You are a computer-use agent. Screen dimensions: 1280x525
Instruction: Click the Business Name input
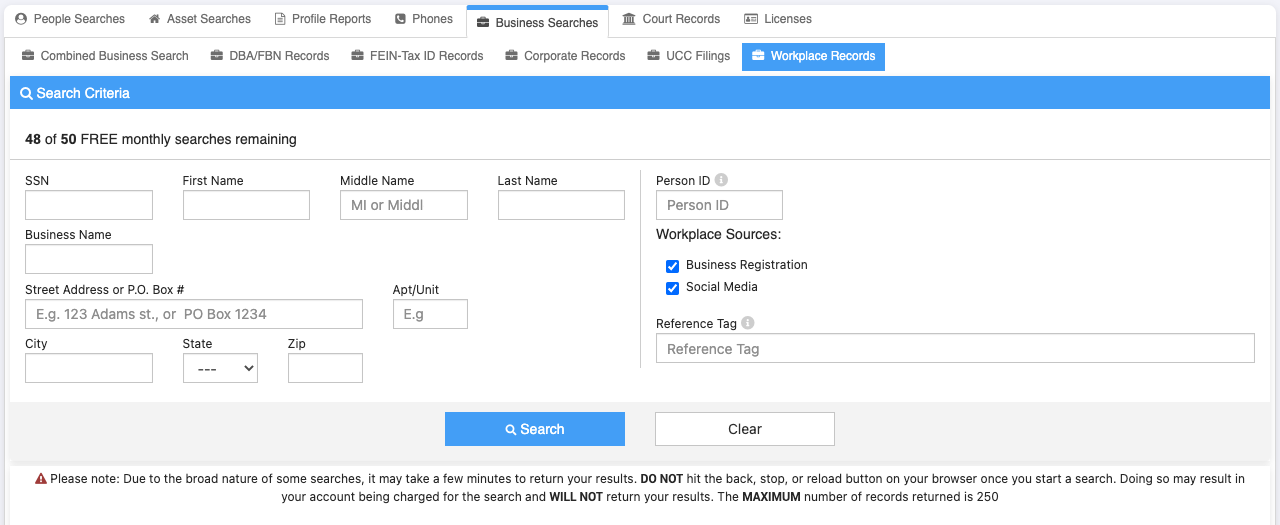pyautogui.click(x=89, y=259)
